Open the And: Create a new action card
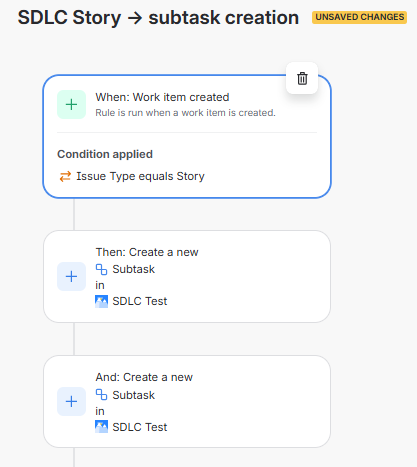The width and height of the screenshot is (417, 467). (187, 401)
